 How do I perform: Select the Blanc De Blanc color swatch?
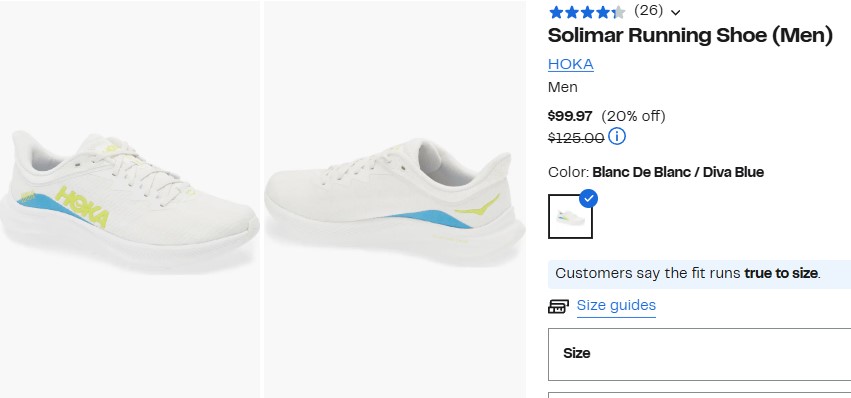click(x=570, y=216)
